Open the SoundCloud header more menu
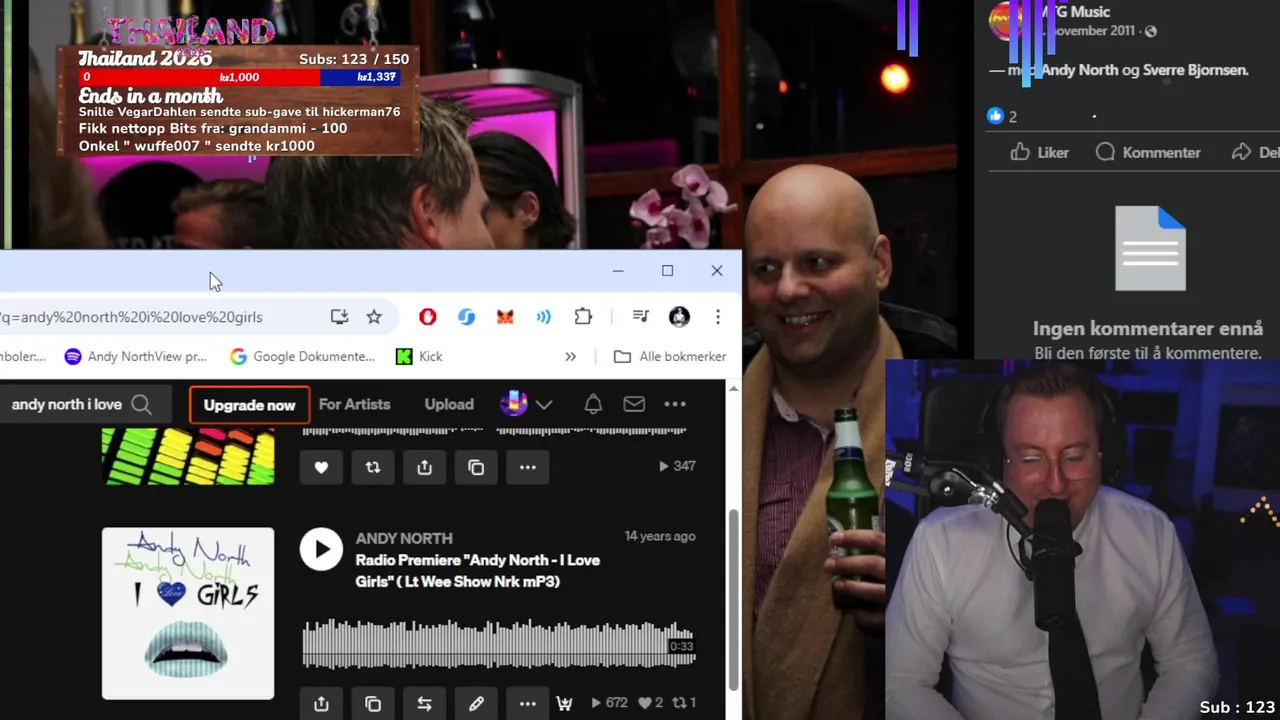 point(675,404)
